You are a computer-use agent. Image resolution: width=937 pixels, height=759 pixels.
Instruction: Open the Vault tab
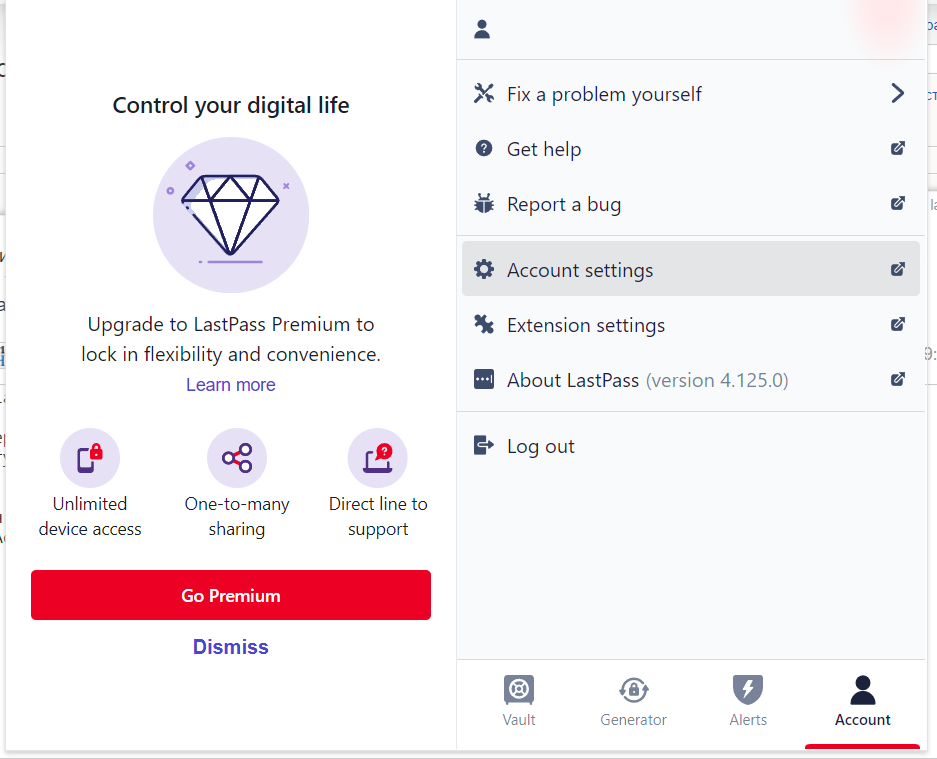(x=519, y=700)
